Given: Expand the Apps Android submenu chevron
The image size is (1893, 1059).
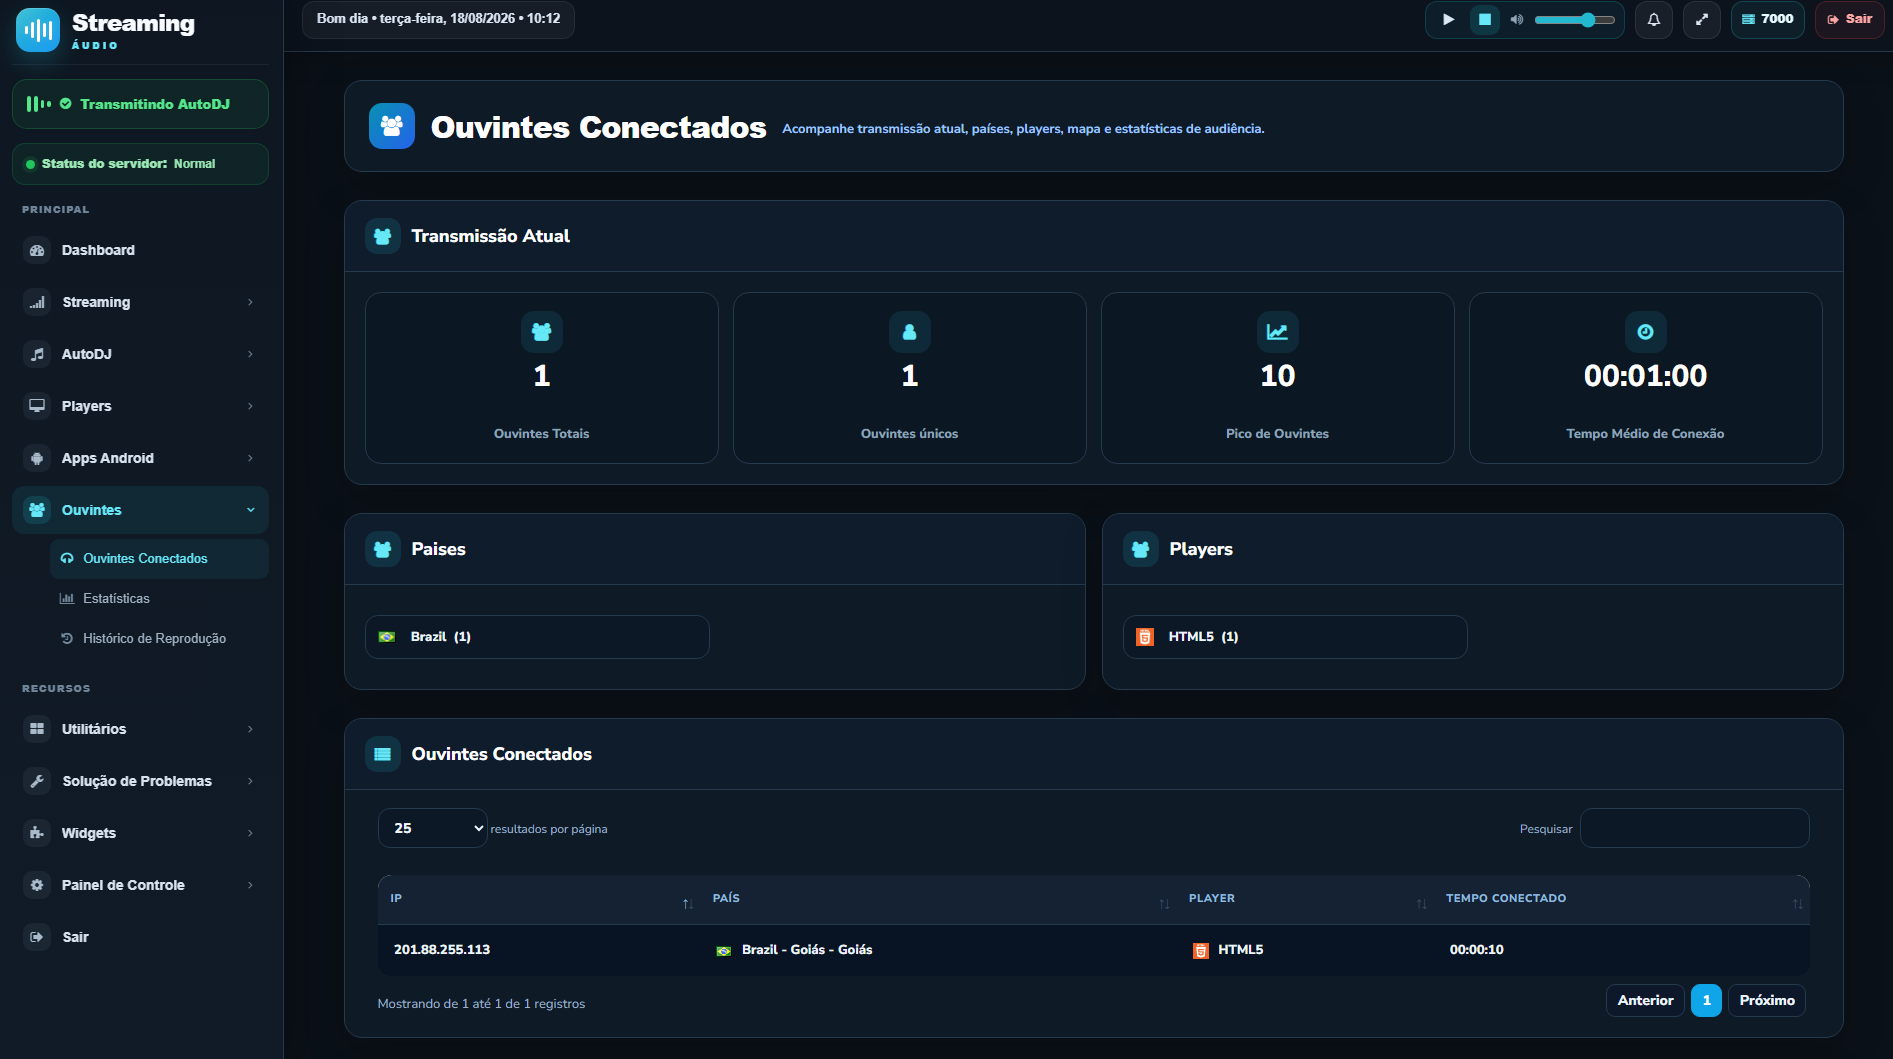Looking at the screenshot, I should 250,458.
